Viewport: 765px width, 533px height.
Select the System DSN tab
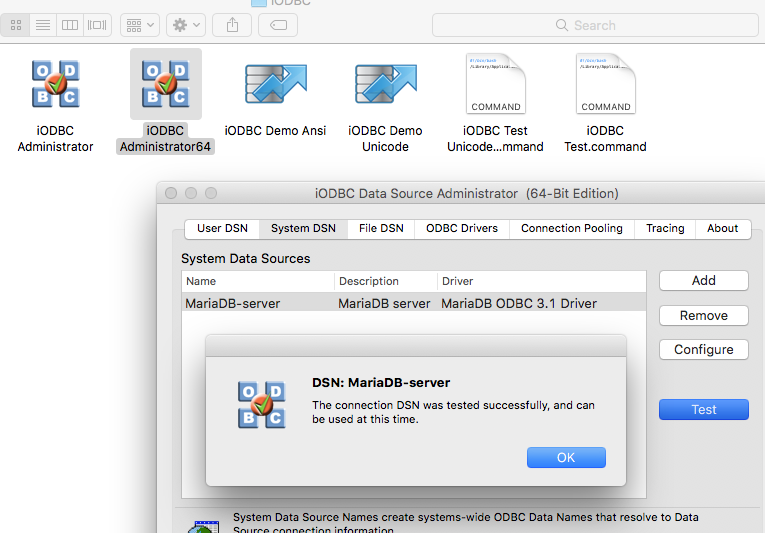(x=303, y=228)
